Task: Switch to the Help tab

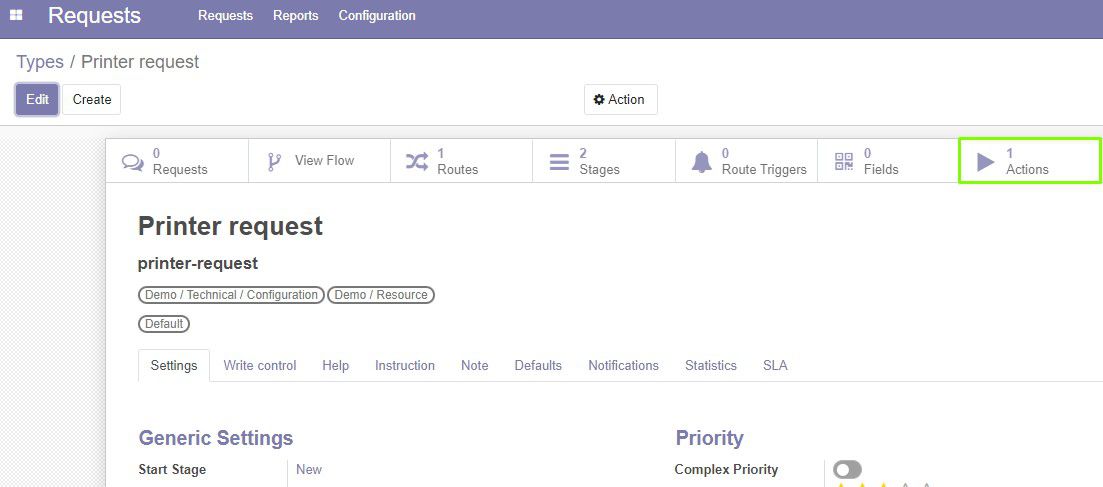Action: point(336,365)
